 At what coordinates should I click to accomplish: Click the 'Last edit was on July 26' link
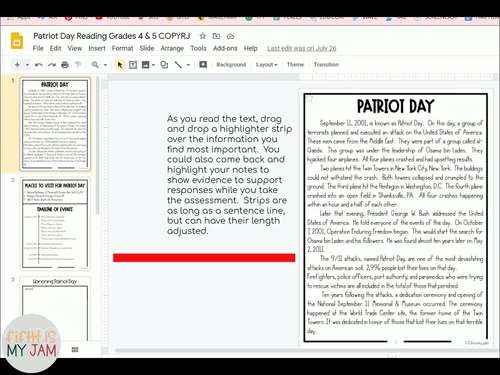301,49
